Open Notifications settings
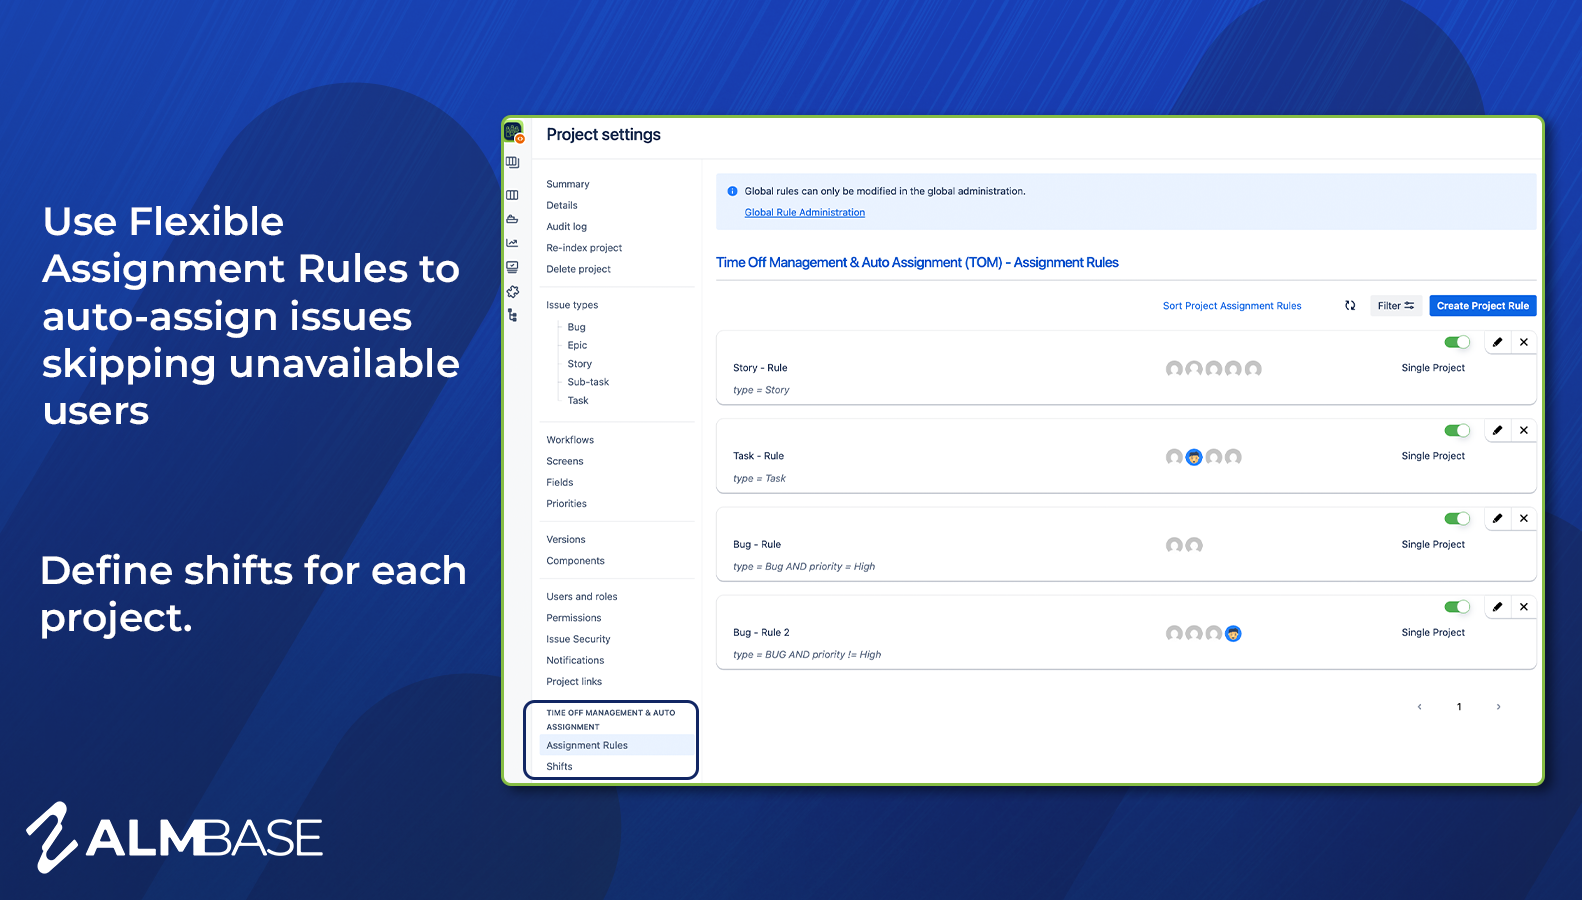The image size is (1582, 900). tap(575, 660)
